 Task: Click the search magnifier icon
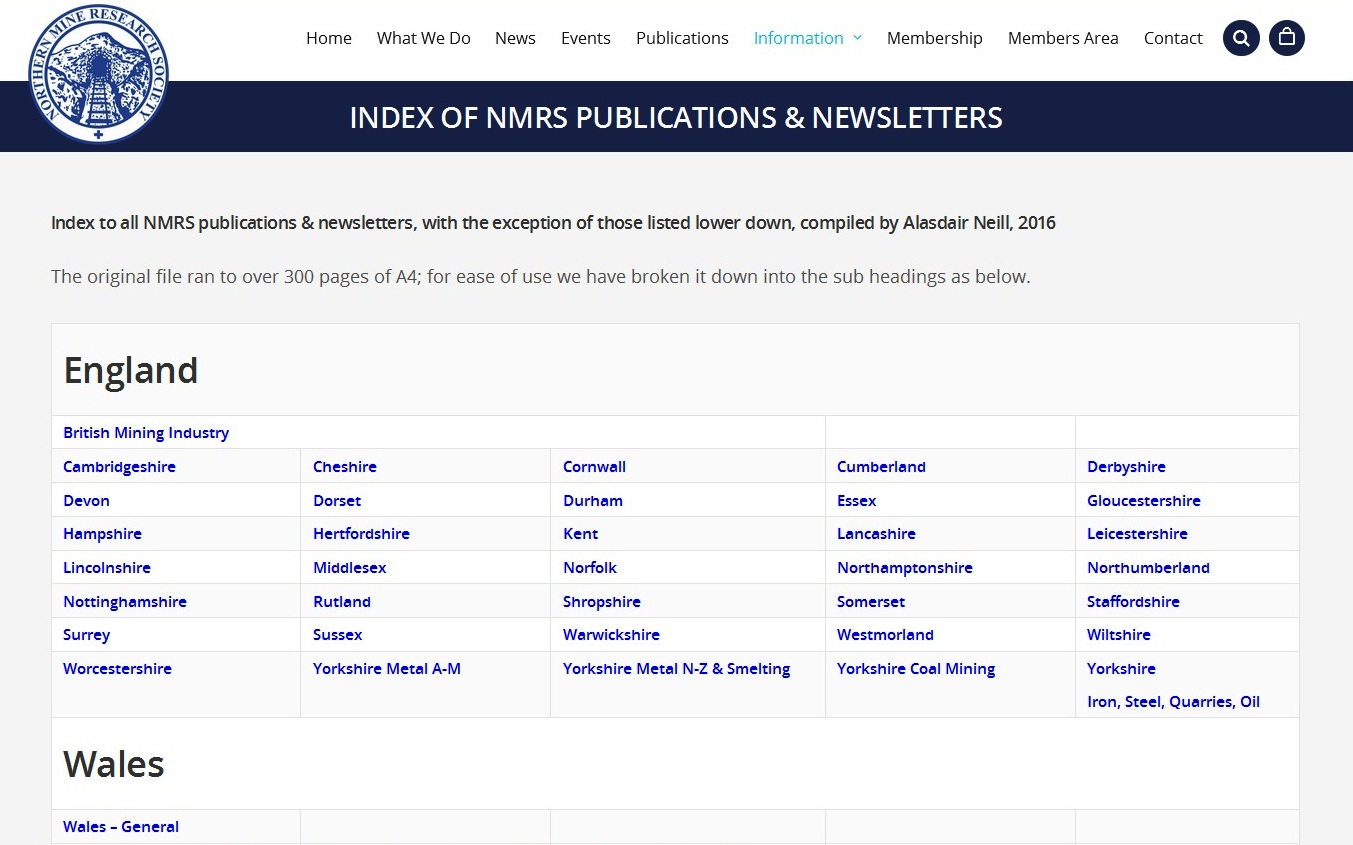click(1240, 38)
